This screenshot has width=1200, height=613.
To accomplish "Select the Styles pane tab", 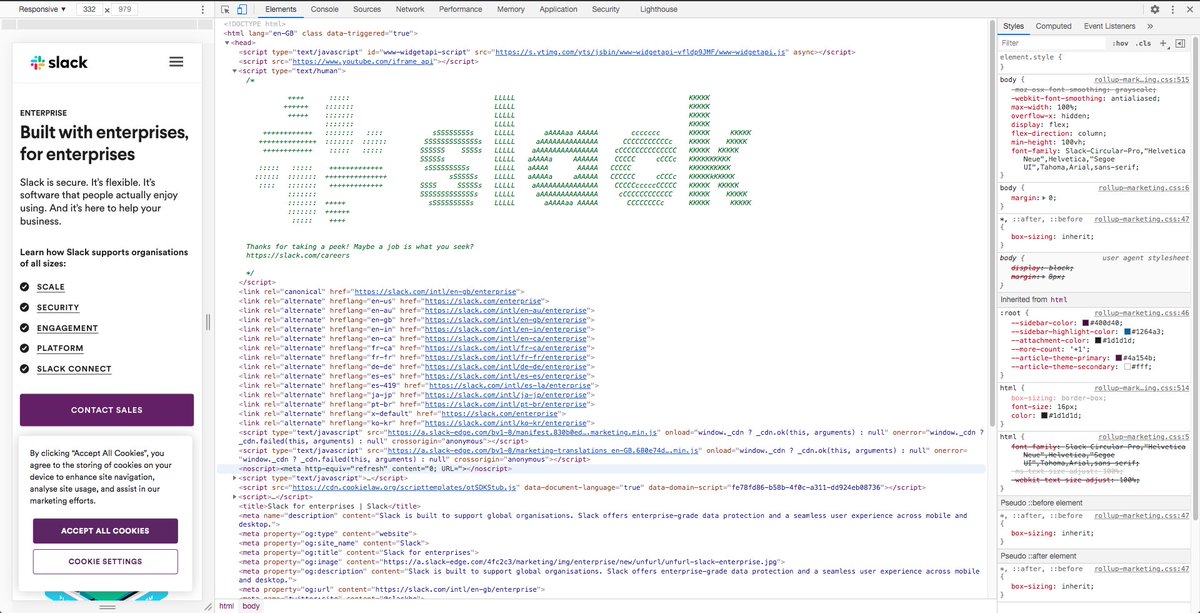I will click(x=1013, y=26).
